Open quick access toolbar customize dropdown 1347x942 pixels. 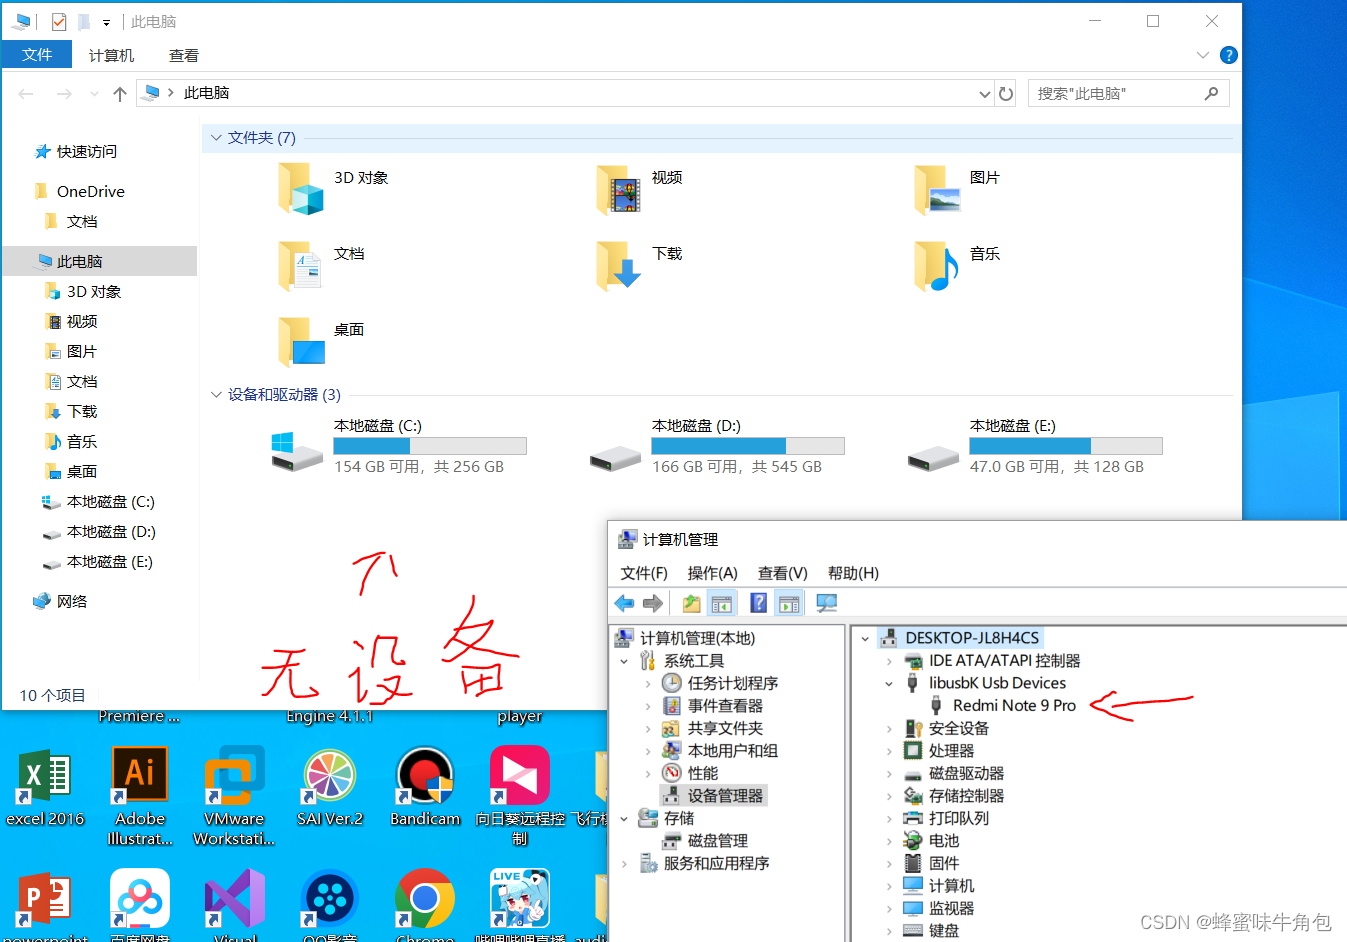tap(106, 22)
